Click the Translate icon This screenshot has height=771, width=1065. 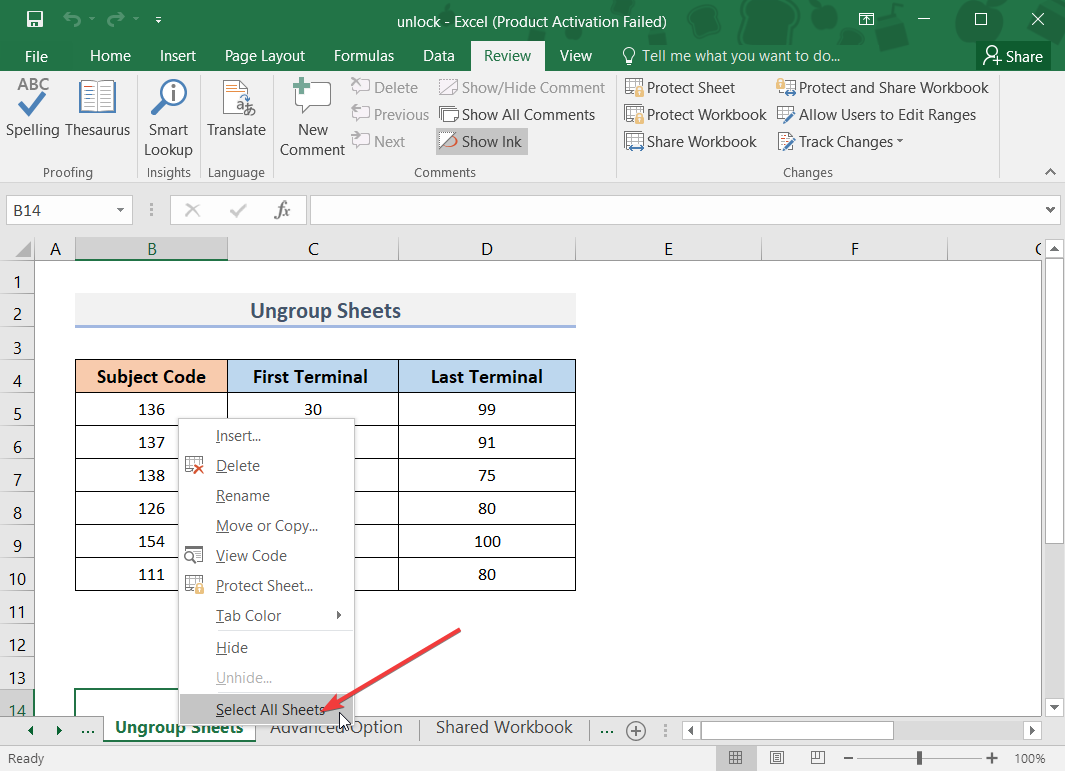[236, 109]
